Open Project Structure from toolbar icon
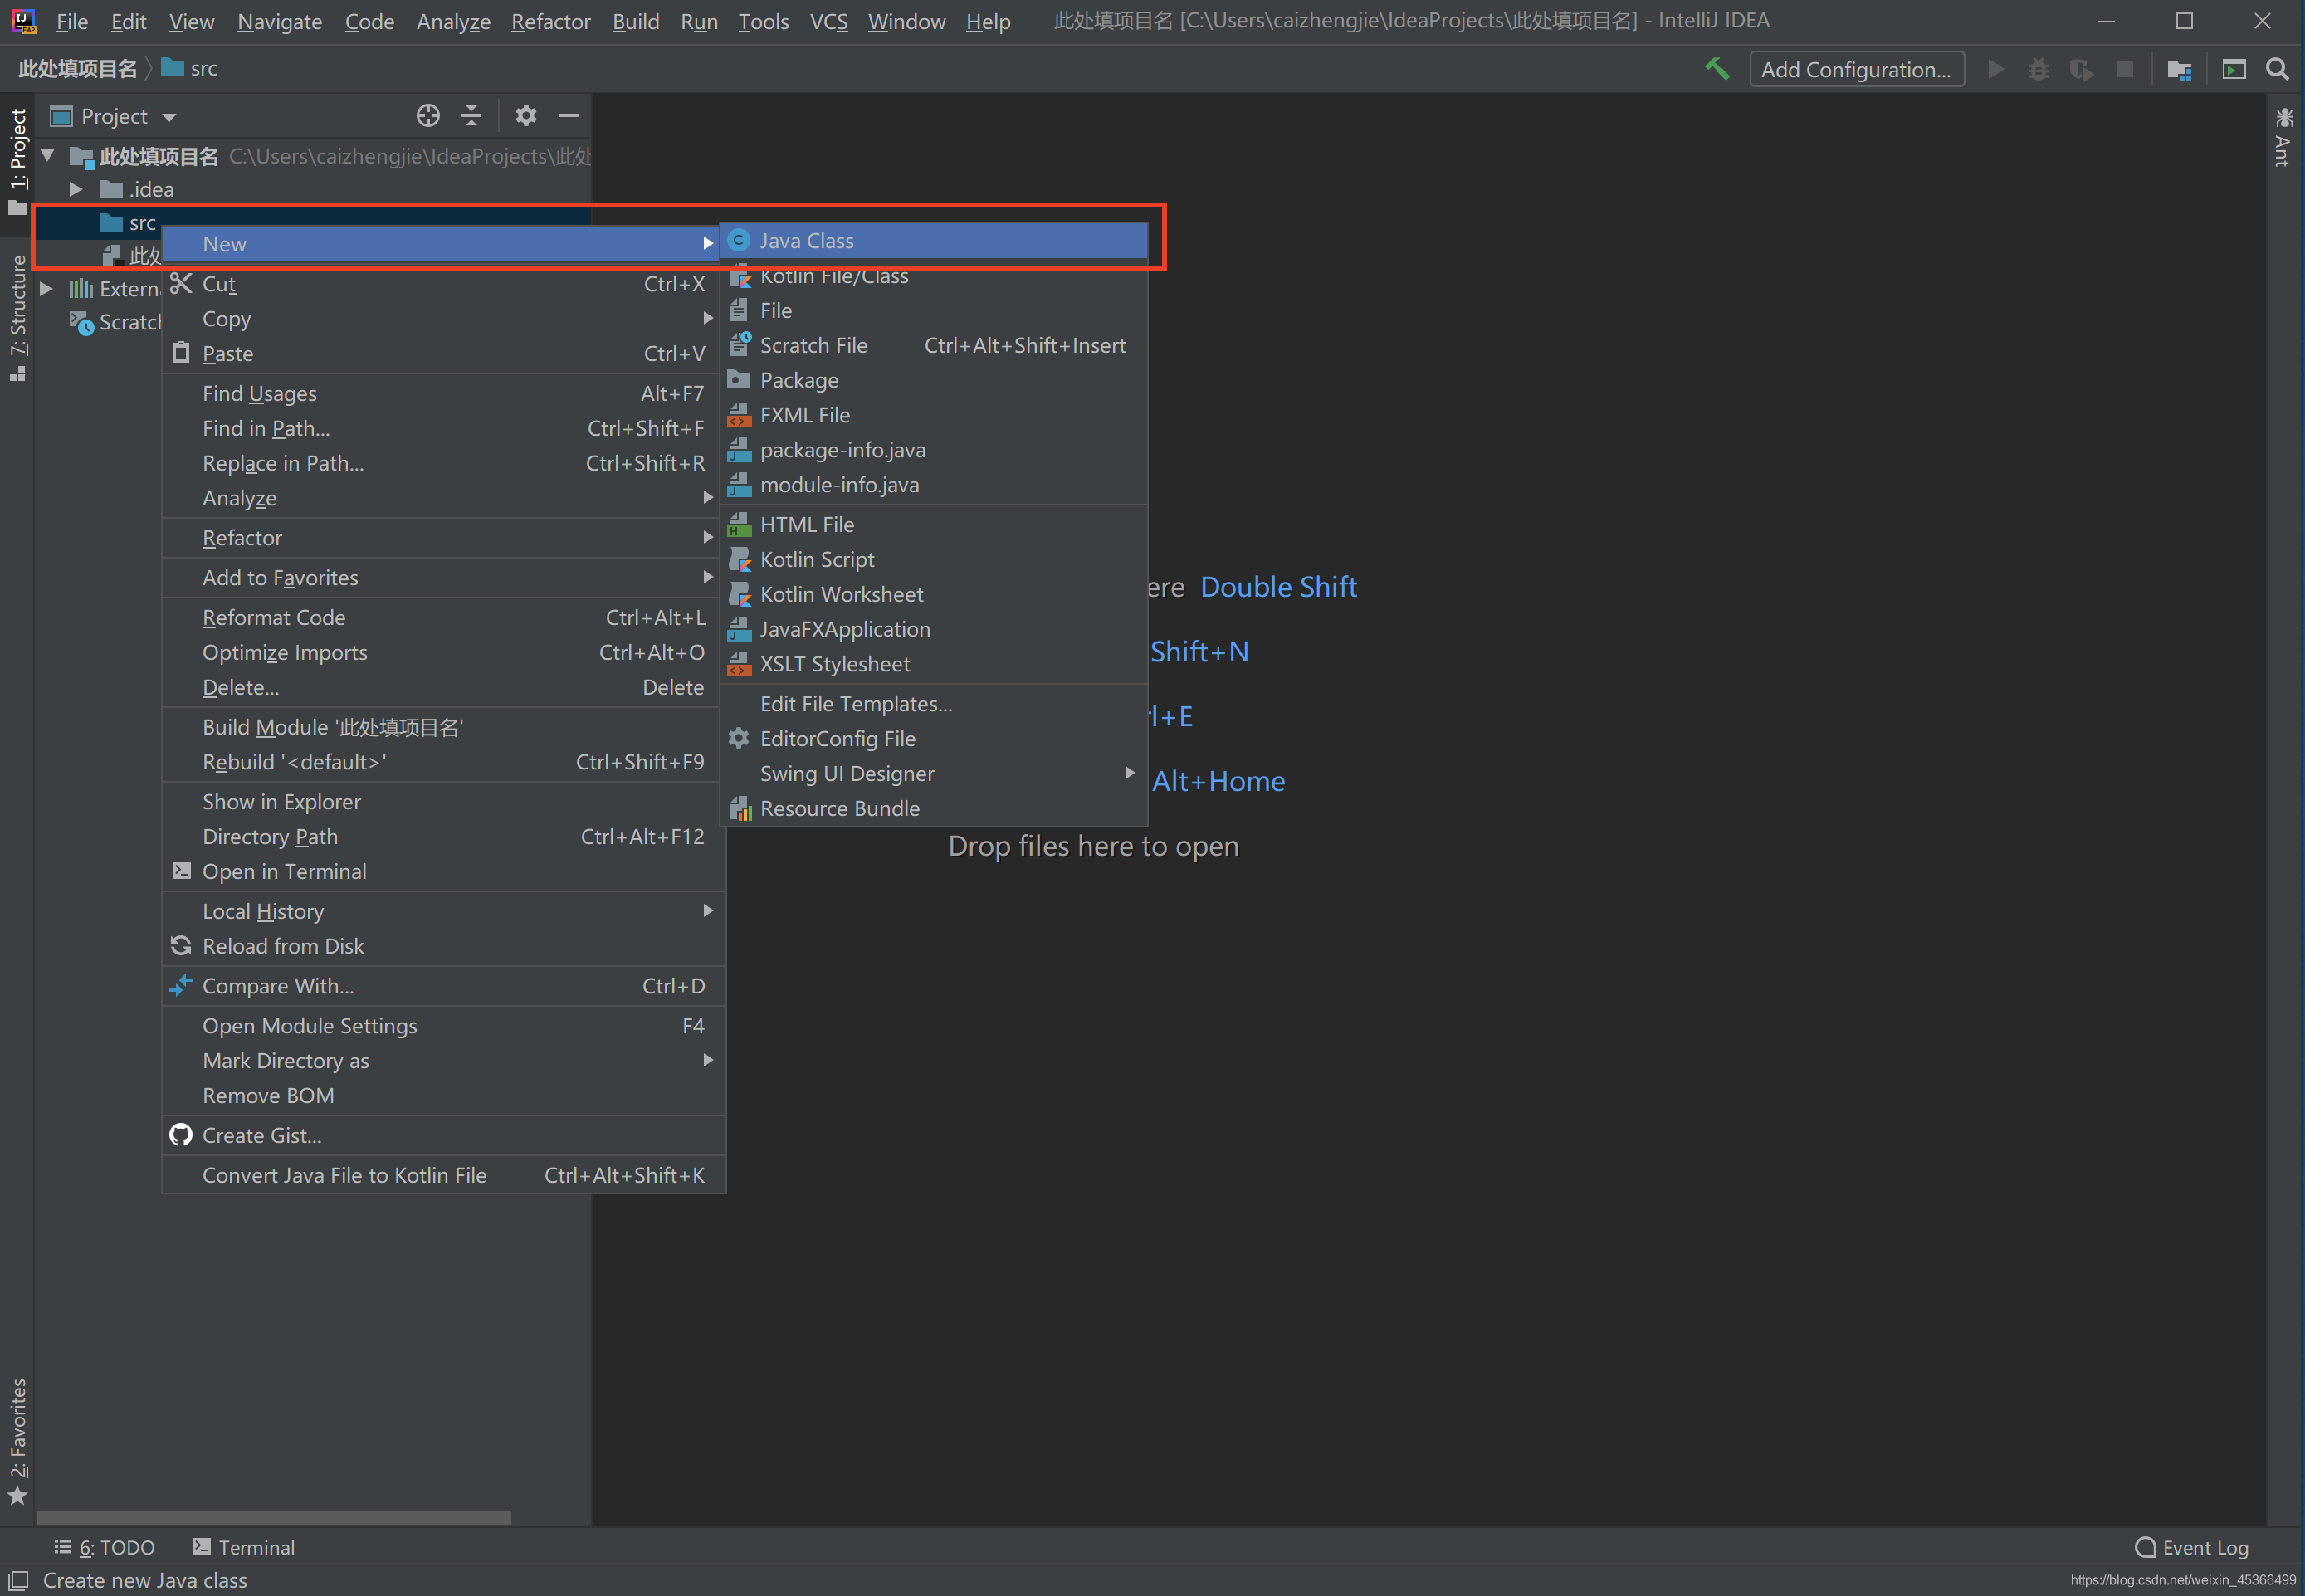The height and width of the screenshot is (1596, 2305). [x=2178, y=69]
